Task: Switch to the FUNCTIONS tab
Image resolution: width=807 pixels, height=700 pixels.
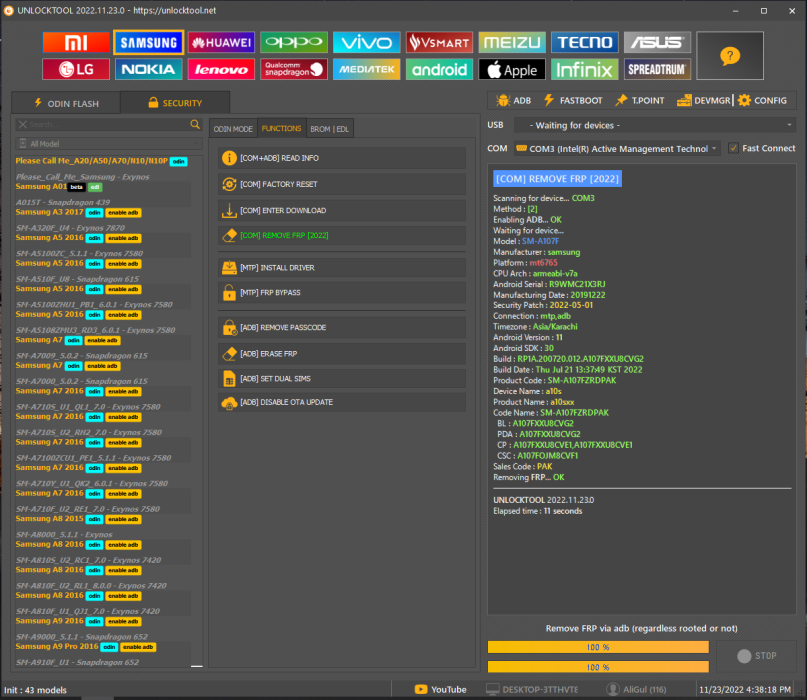Action: (282, 128)
